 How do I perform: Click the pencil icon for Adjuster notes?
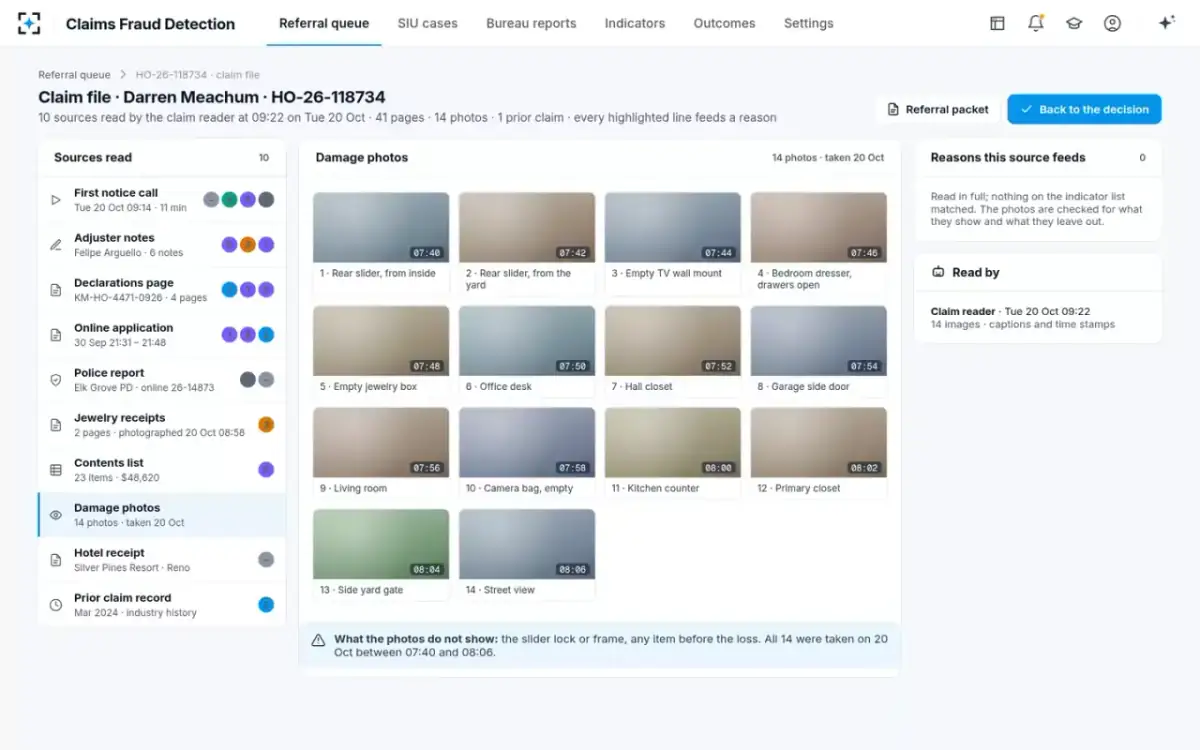(x=56, y=245)
